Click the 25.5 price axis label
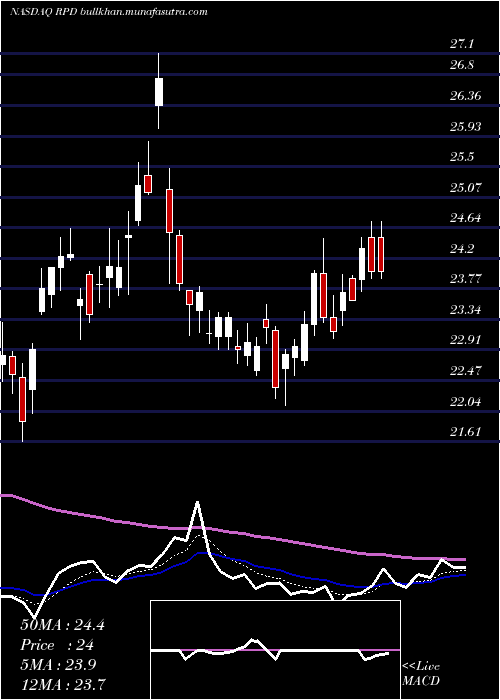Image resolution: width=500 pixels, height=700 pixels. pos(462,157)
